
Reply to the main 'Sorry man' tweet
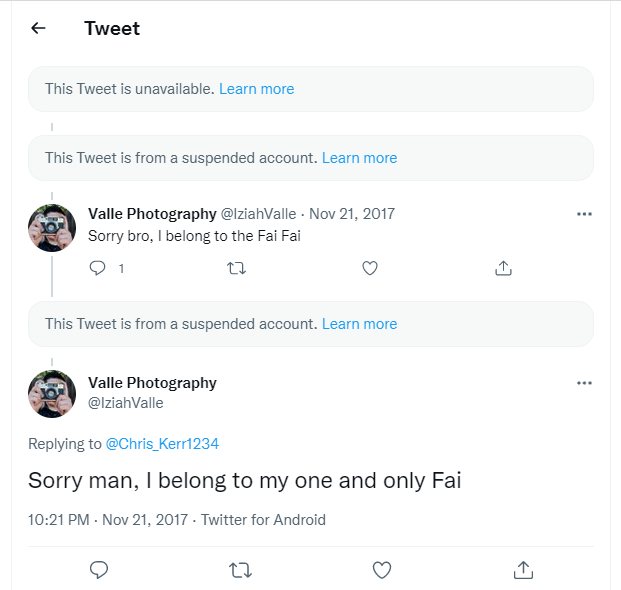99,570
